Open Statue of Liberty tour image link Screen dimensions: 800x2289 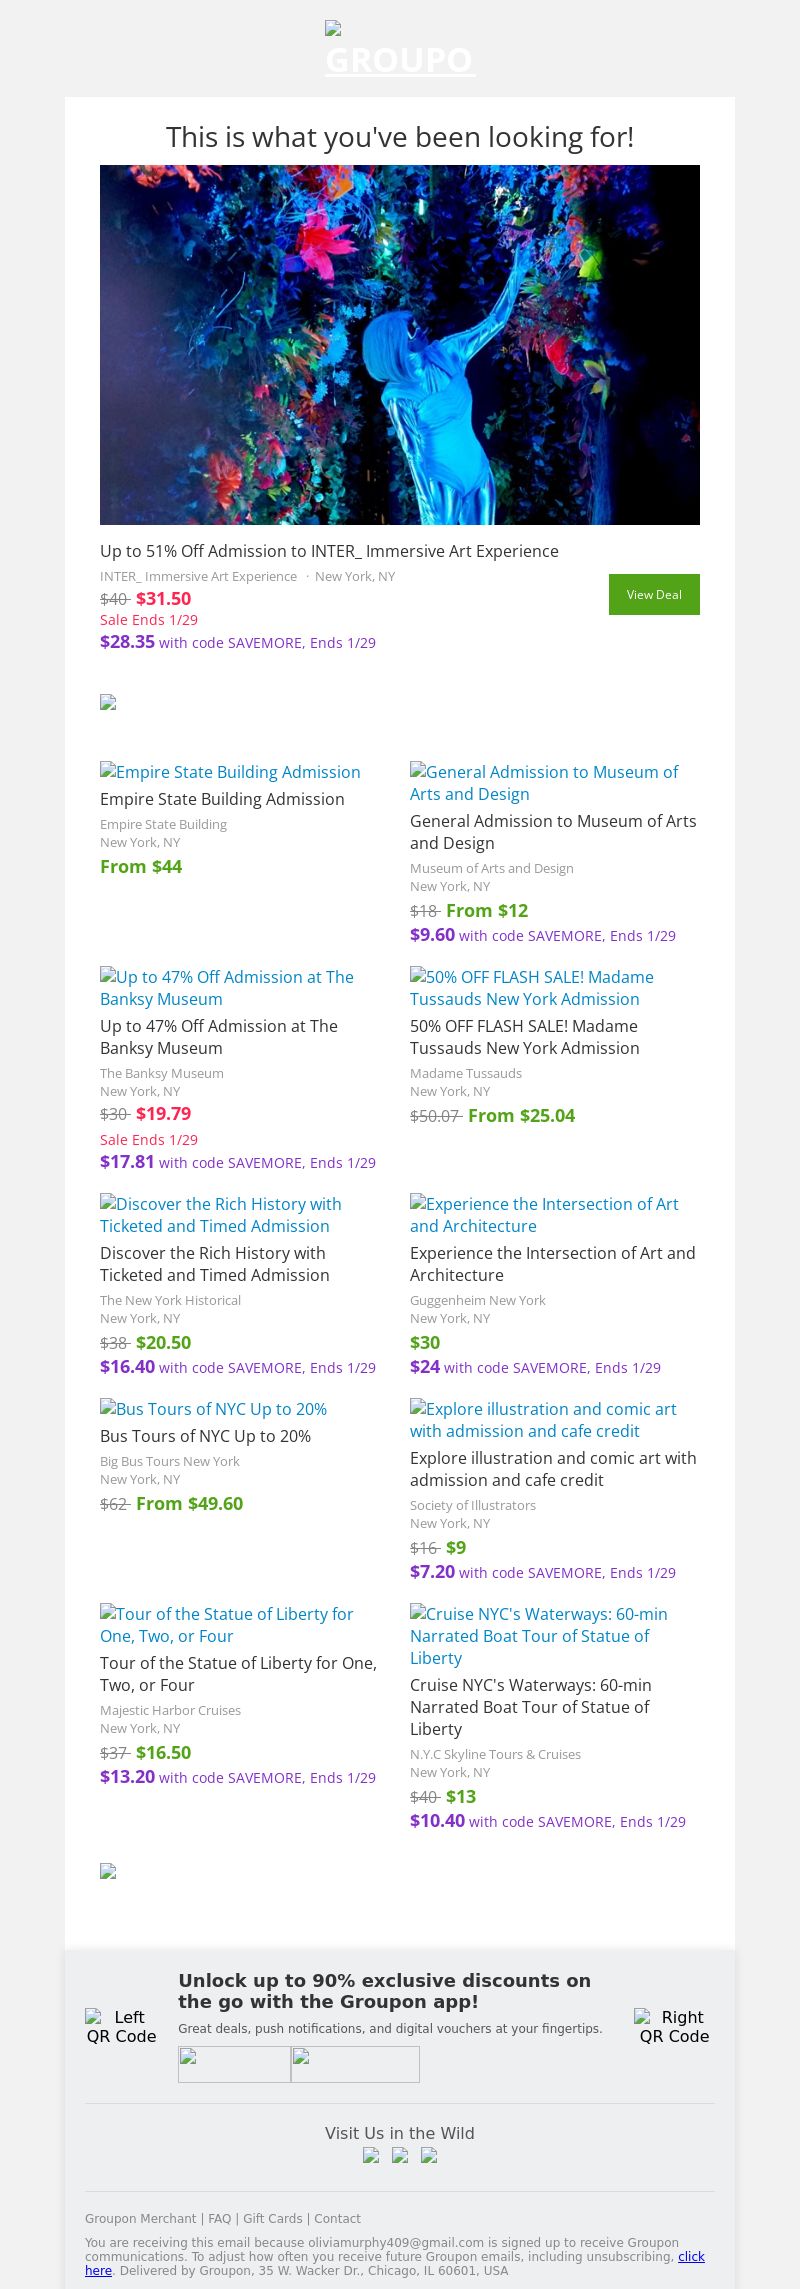227,1625
